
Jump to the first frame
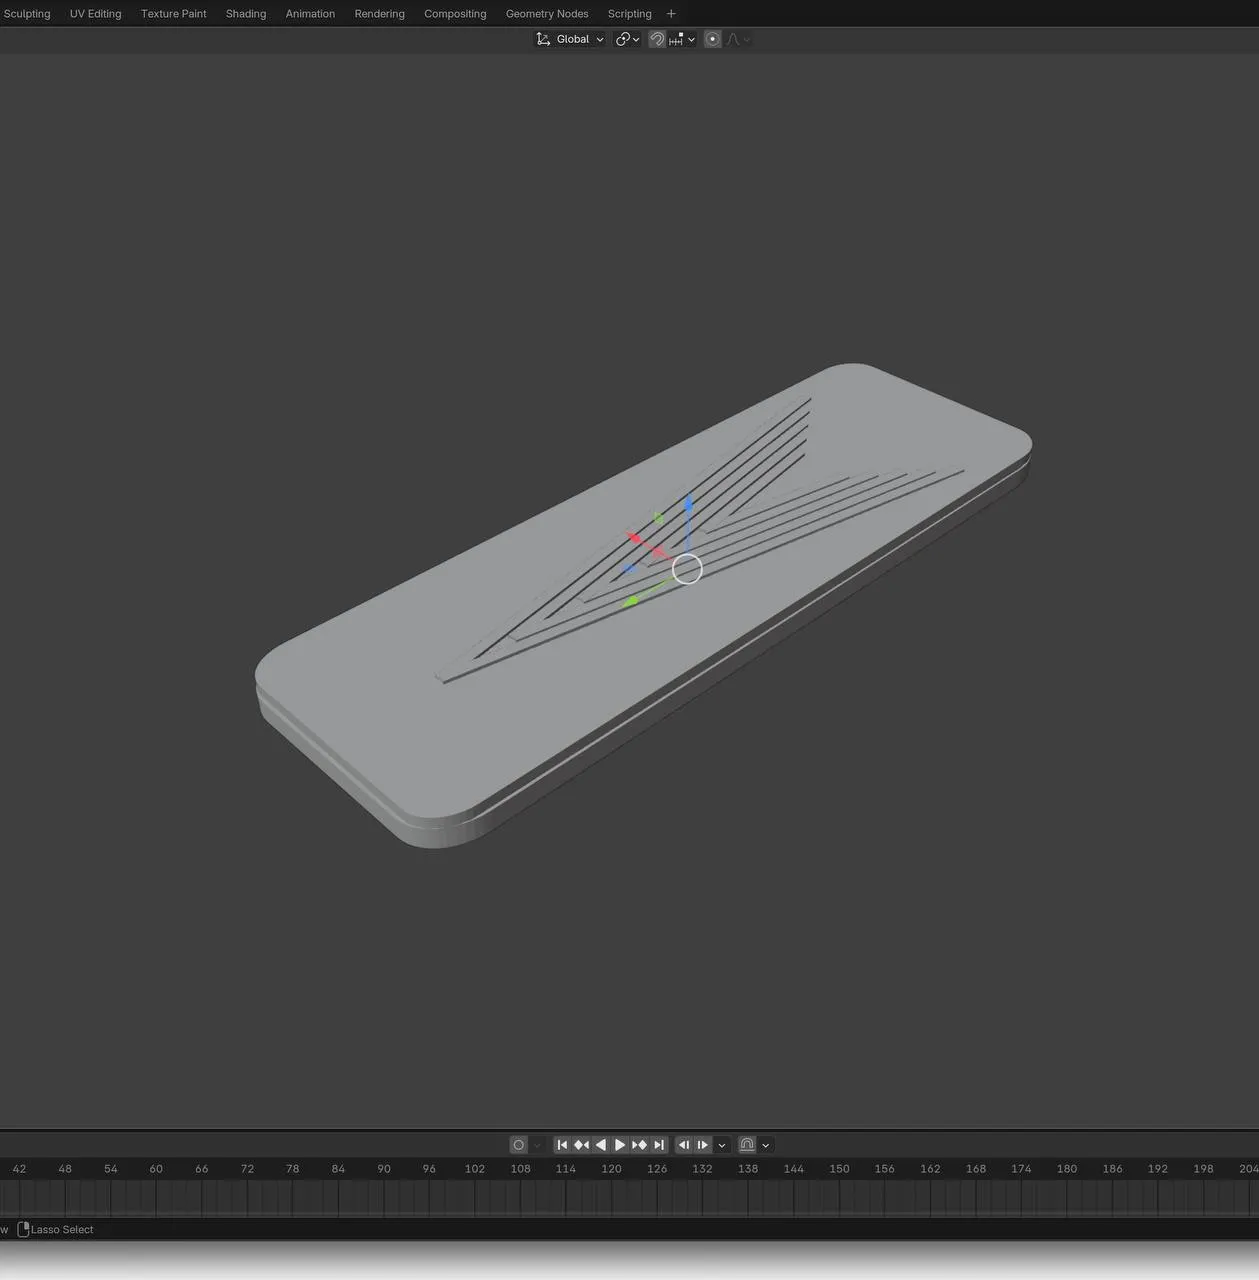562,1145
